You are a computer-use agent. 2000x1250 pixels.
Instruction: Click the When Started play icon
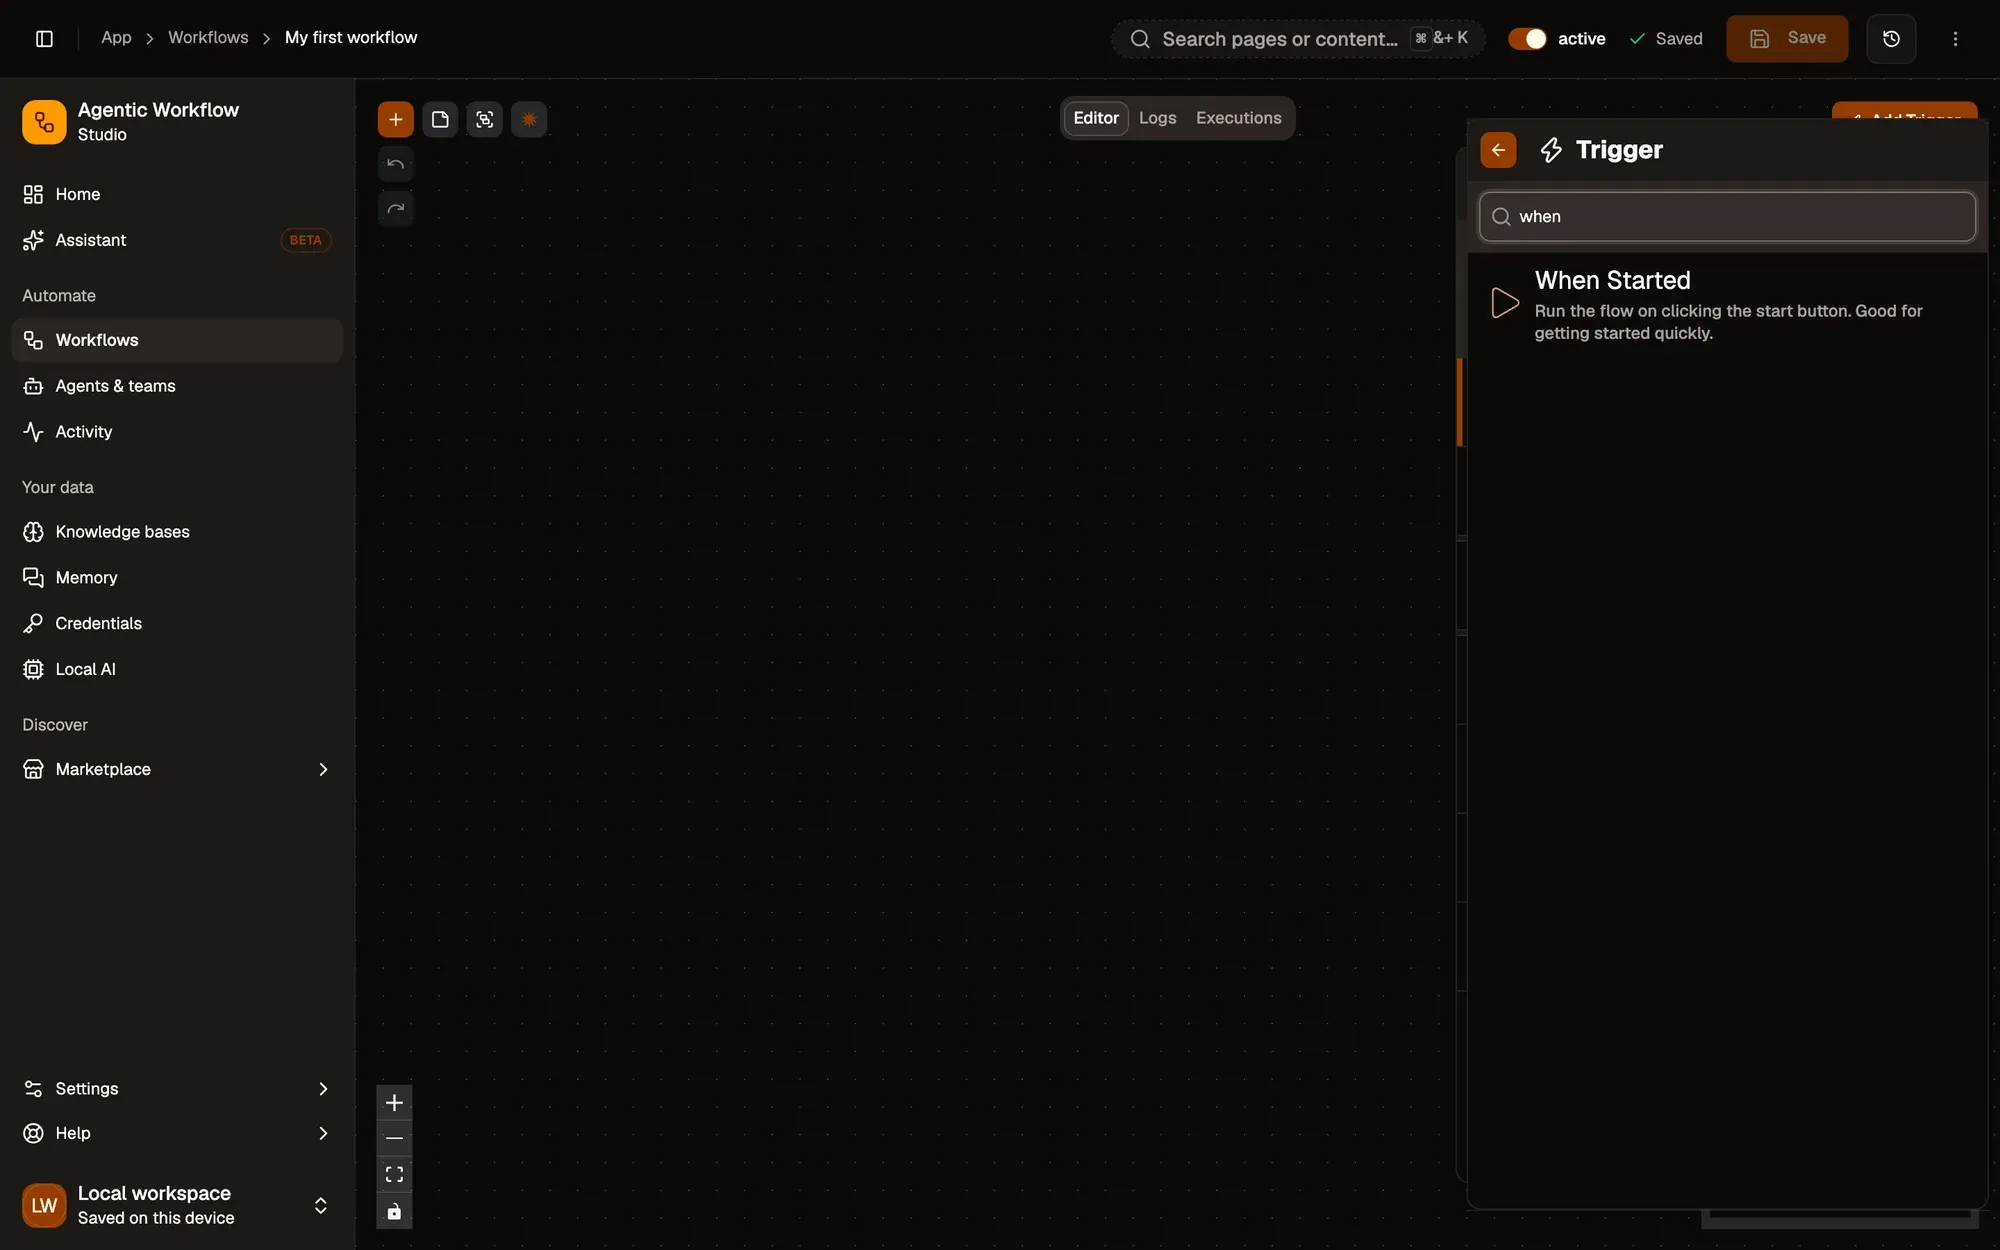point(1504,303)
